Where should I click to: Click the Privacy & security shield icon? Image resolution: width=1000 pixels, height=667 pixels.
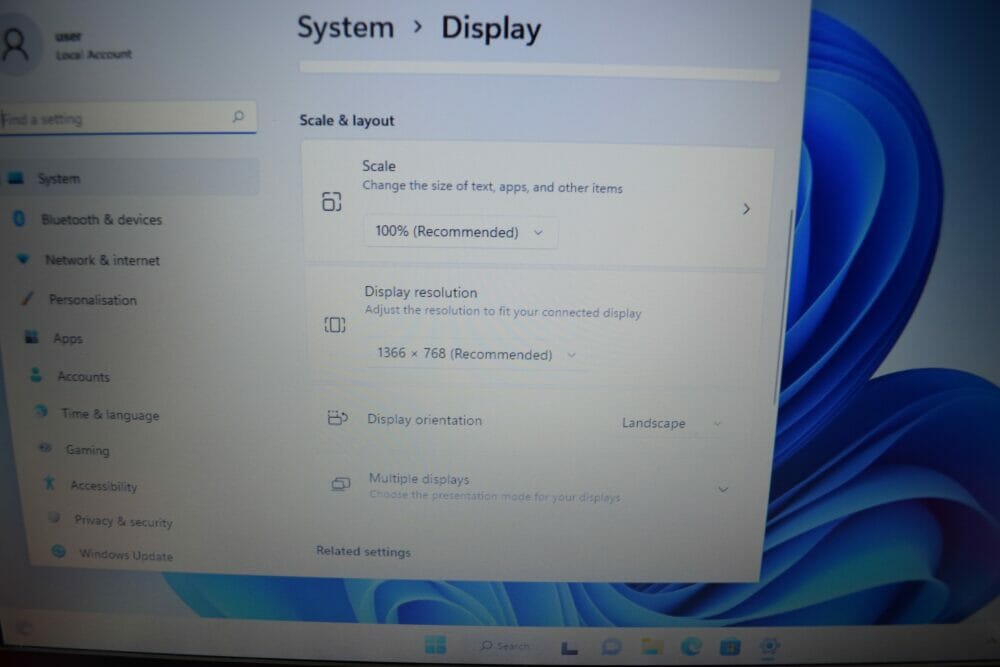click(54, 517)
